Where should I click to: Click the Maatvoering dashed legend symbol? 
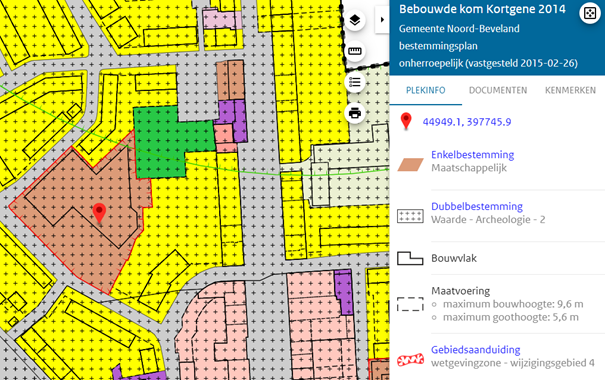pos(411,304)
